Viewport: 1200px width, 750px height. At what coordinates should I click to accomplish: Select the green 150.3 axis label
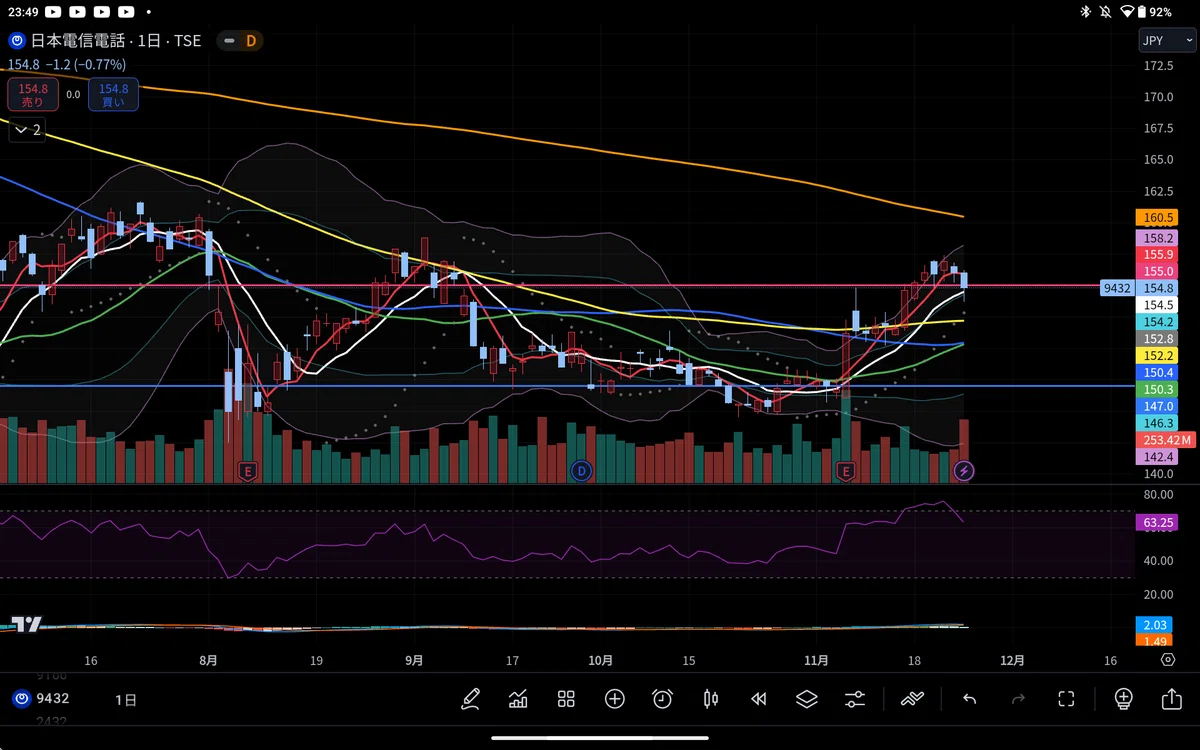[1157, 389]
